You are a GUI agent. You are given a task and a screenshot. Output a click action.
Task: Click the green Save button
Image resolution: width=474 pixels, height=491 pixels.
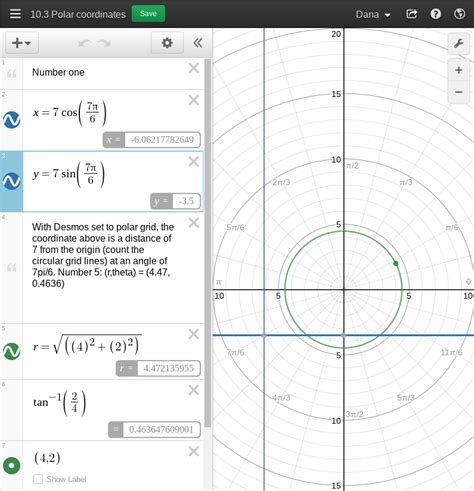coord(148,14)
